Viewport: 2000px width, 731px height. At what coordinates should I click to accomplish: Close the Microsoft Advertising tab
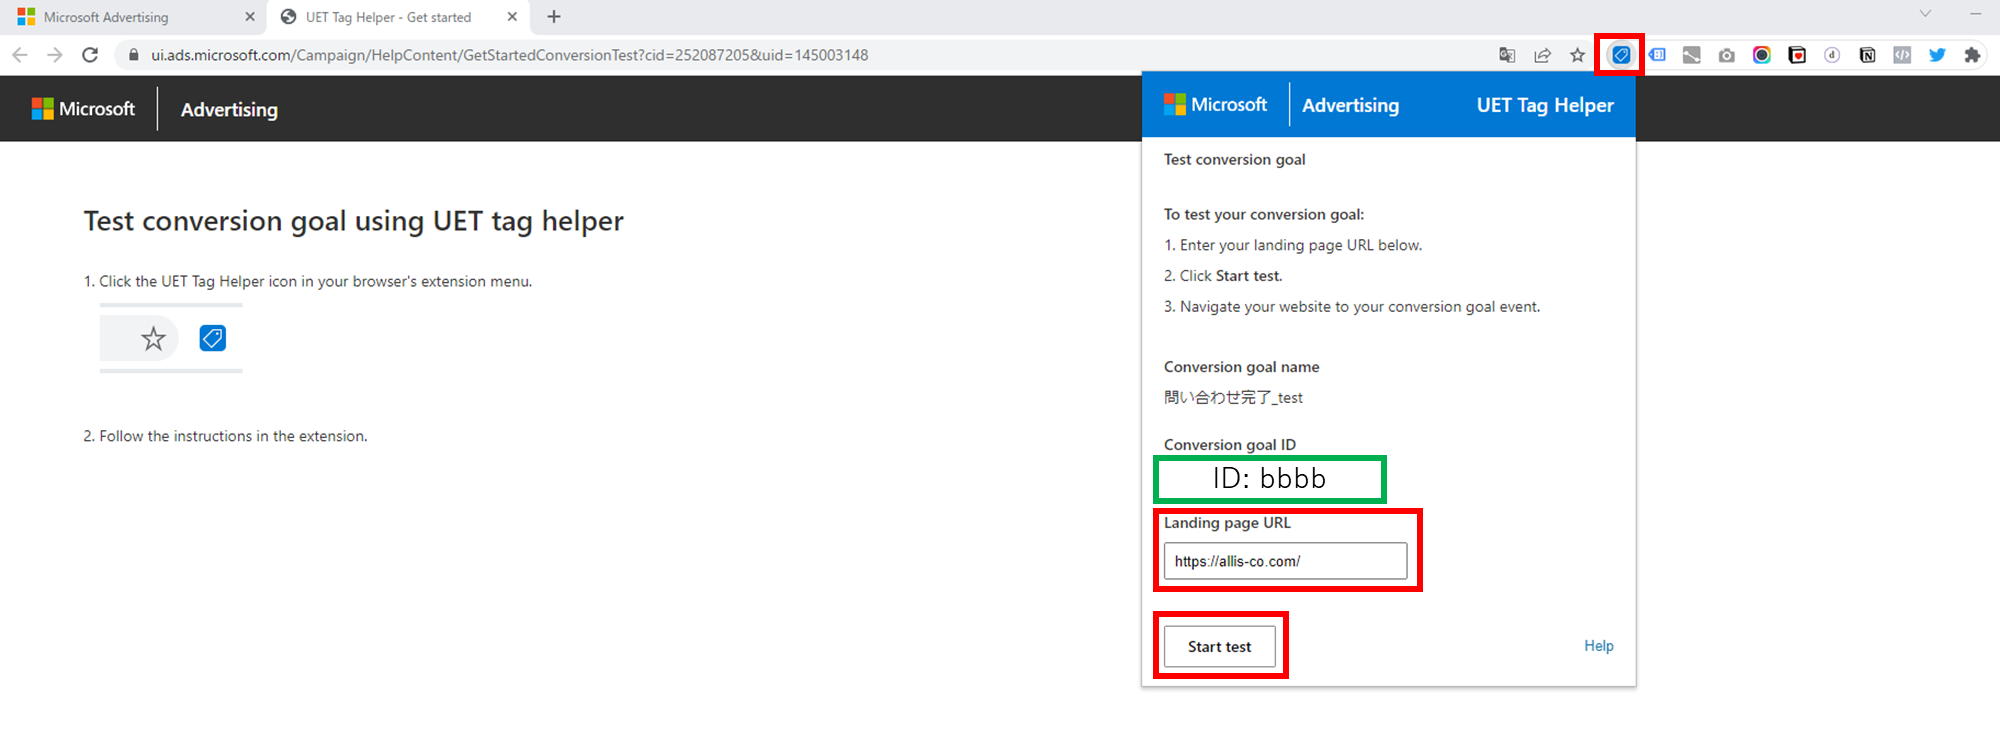[x=250, y=17]
